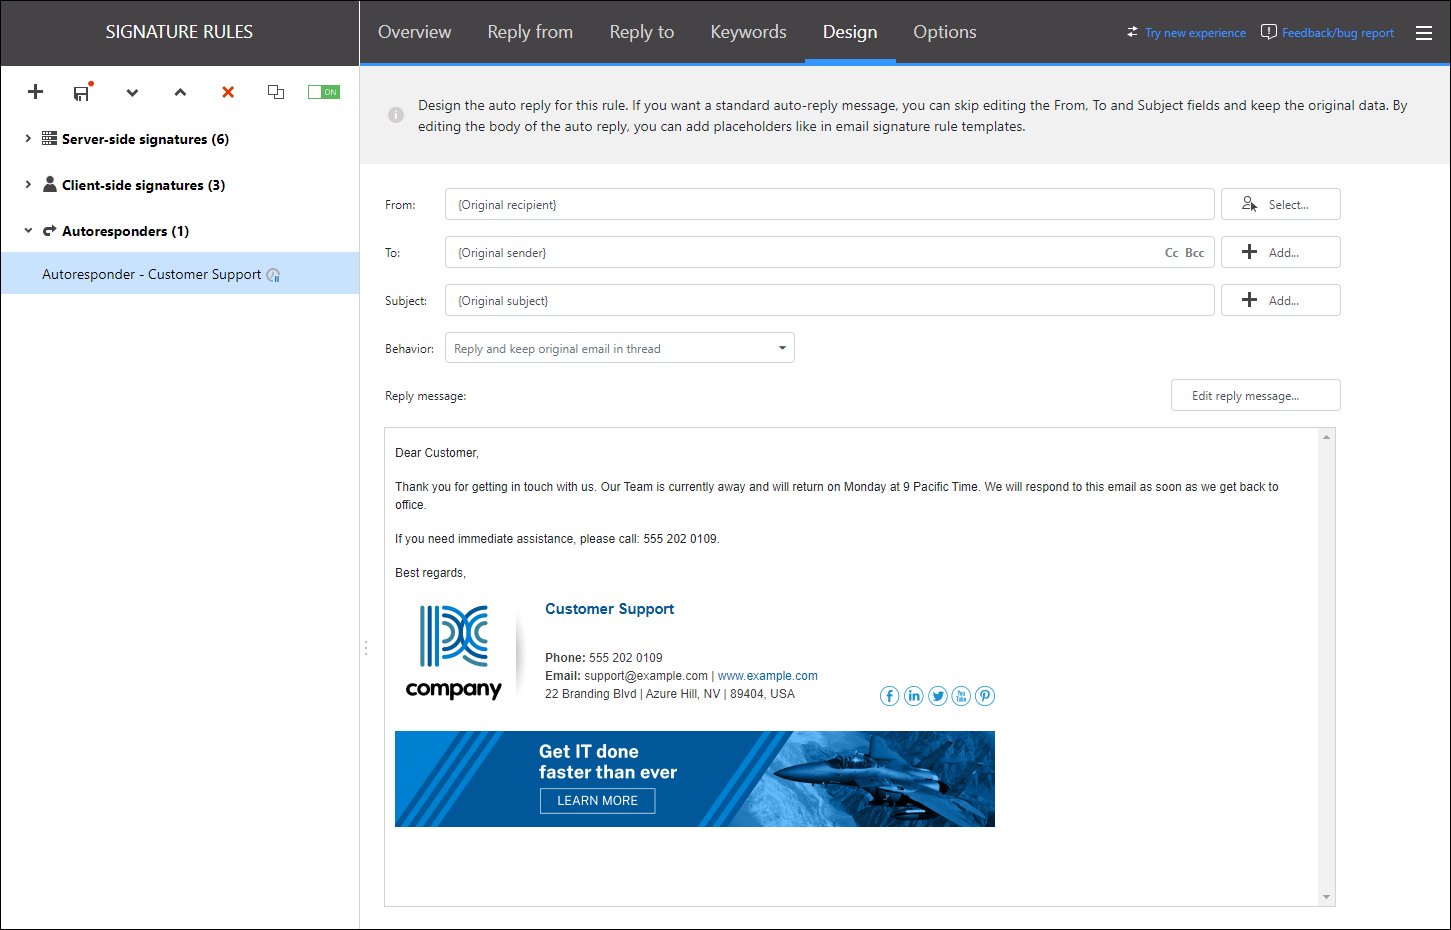Switch to the Options tab
Image resolution: width=1451 pixels, height=930 pixels.
[x=945, y=32]
